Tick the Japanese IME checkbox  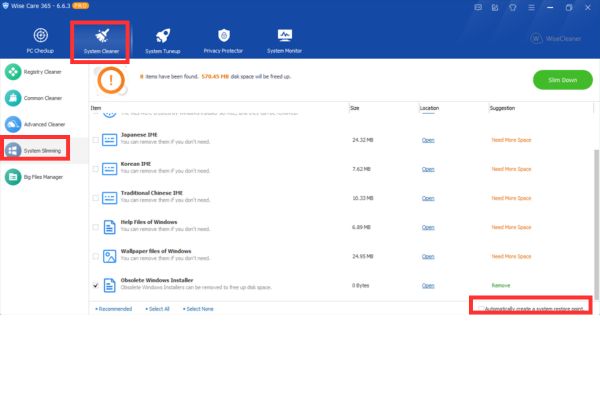tap(96, 140)
